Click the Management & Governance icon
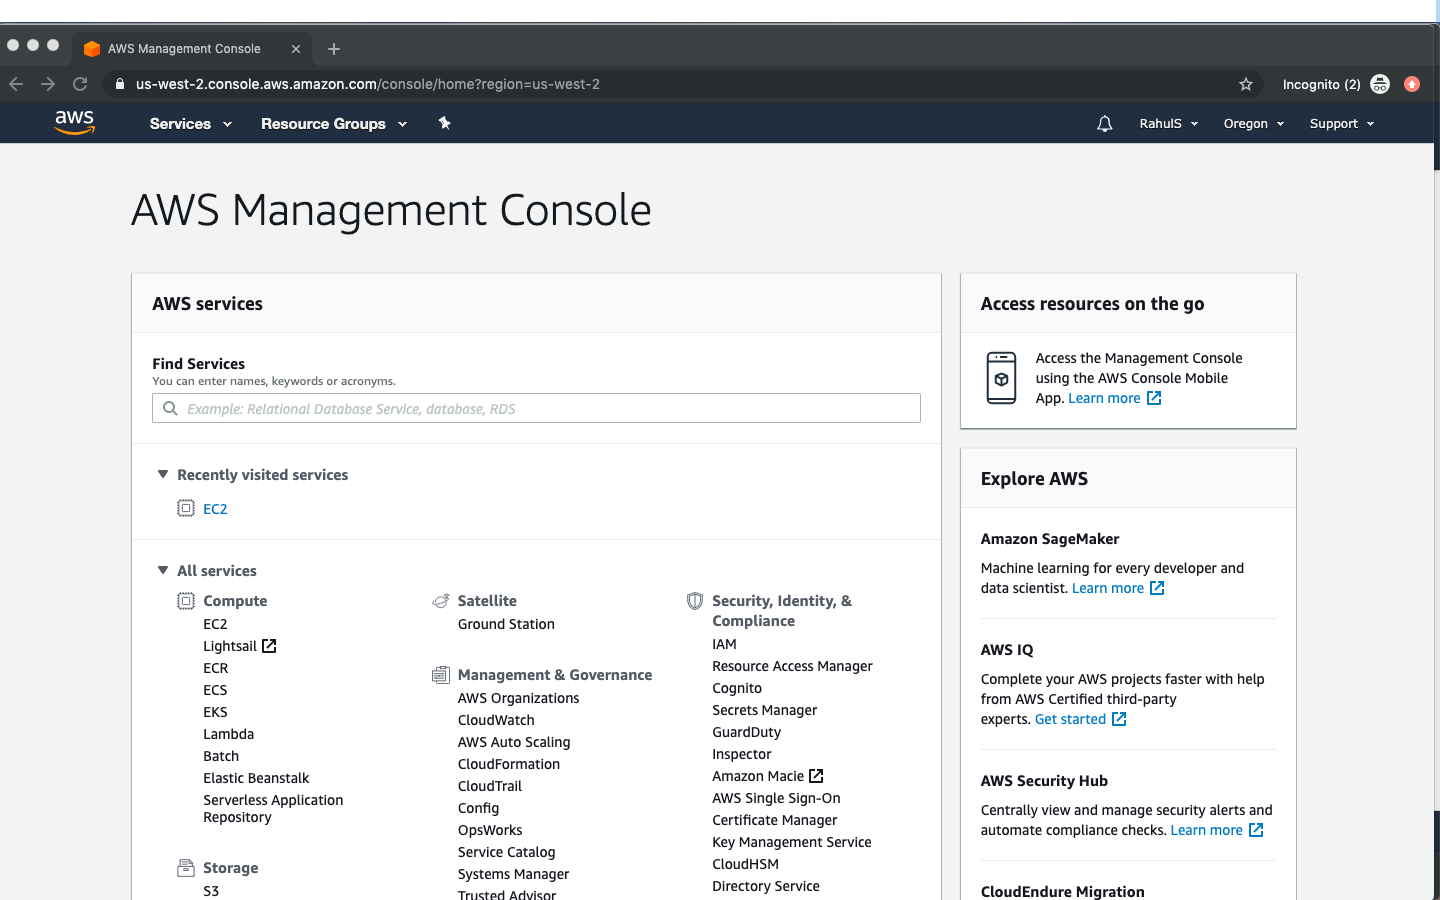The width and height of the screenshot is (1440, 900). click(x=441, y=674)
